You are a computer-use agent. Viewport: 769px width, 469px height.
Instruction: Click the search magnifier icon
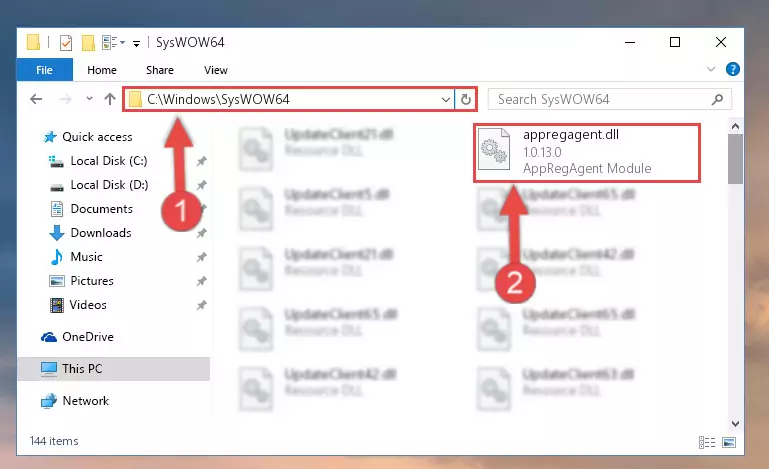[x=717, y=100]
